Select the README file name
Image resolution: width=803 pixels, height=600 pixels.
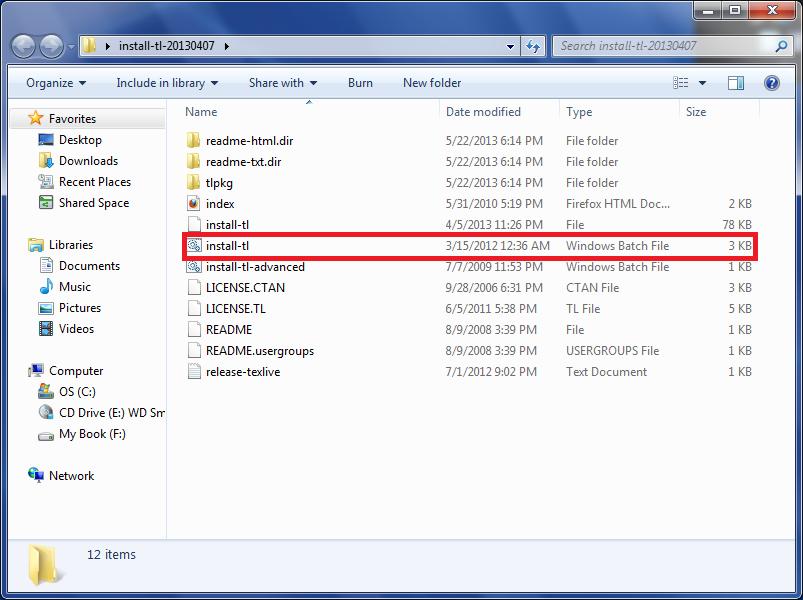229,330
